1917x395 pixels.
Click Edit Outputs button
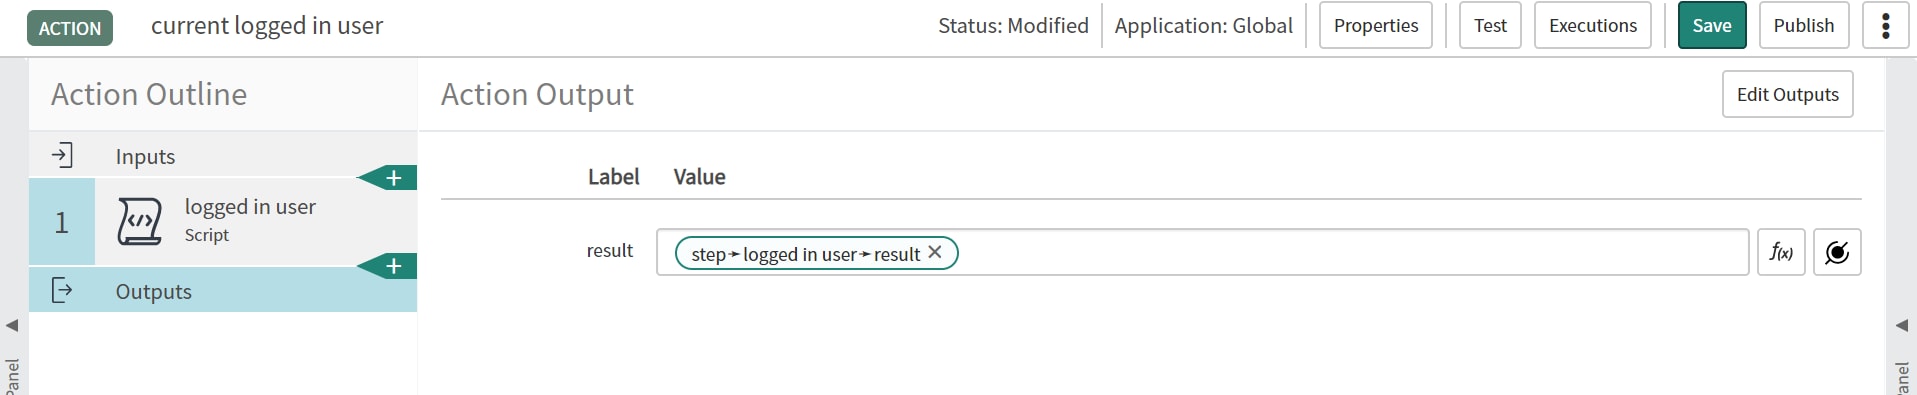1788,94
